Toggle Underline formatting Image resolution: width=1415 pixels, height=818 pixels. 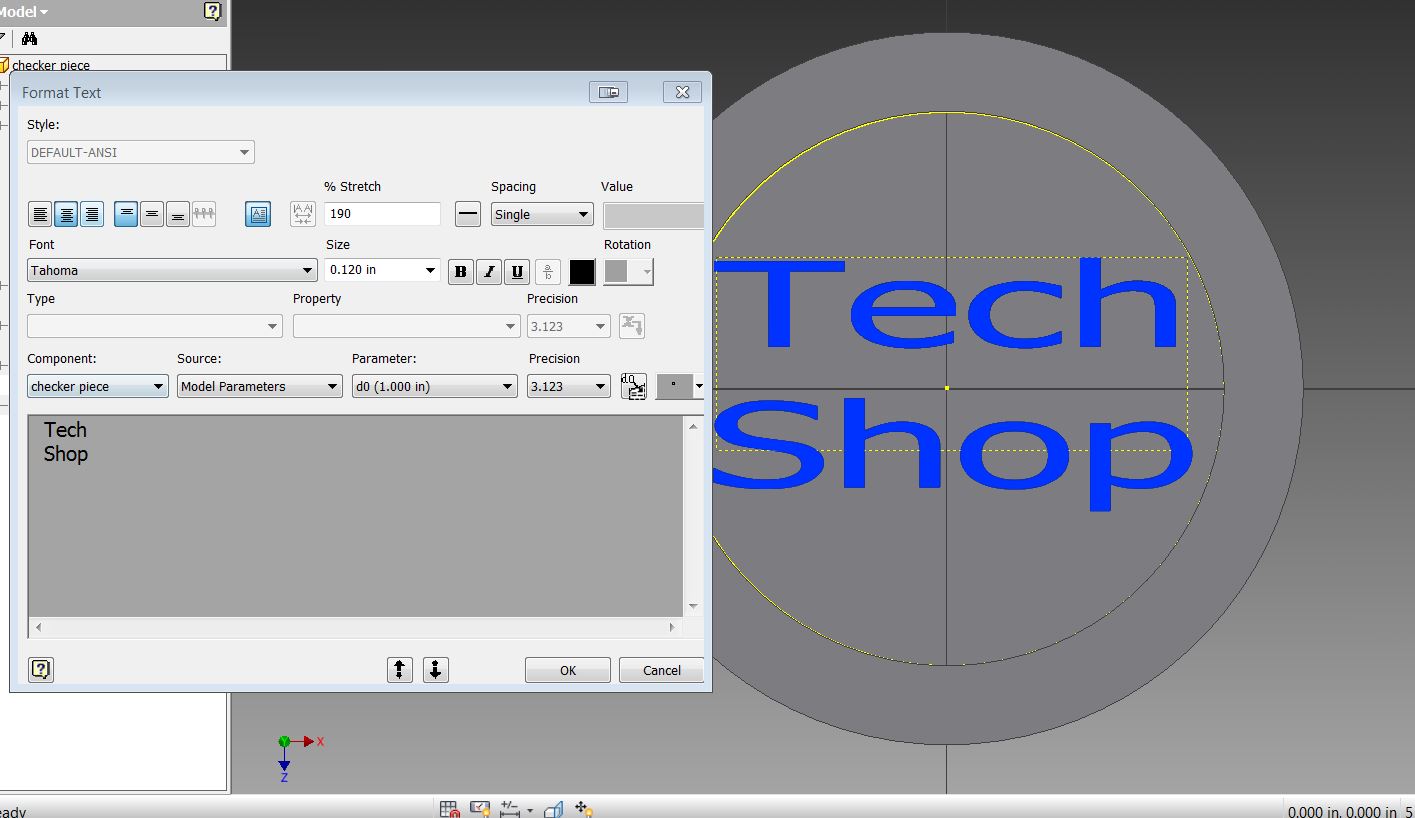517,271
